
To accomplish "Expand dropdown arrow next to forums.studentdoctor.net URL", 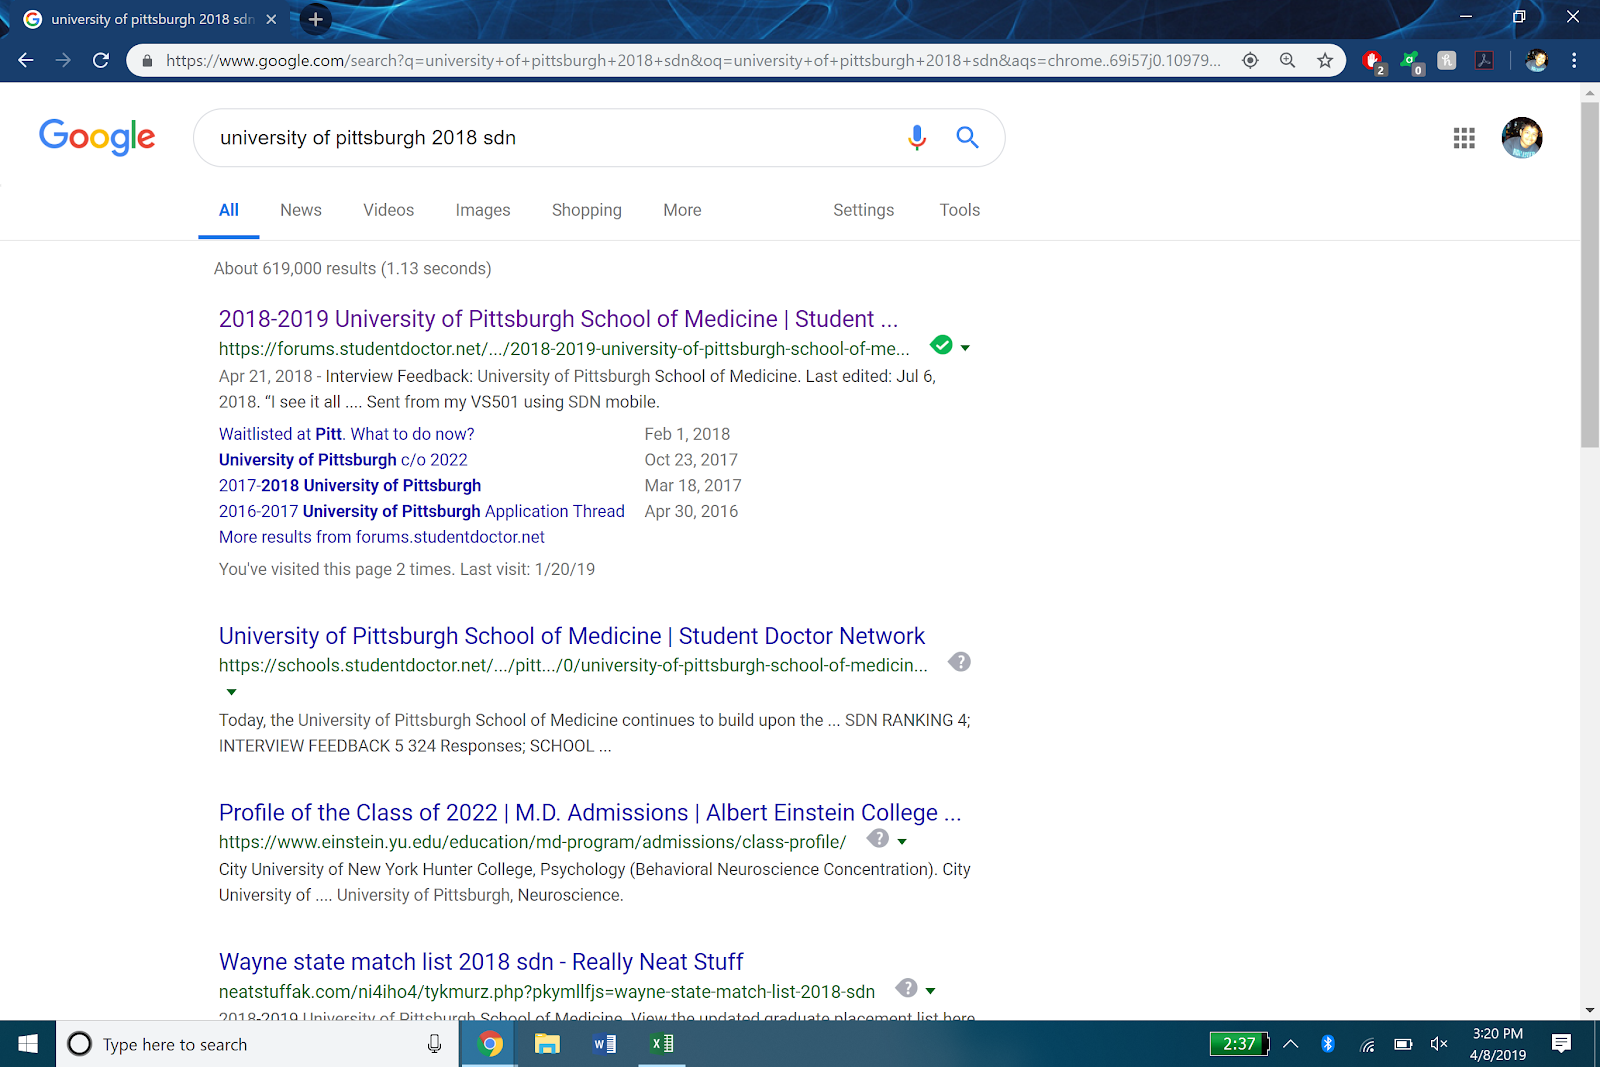I will tap(965, 348).
